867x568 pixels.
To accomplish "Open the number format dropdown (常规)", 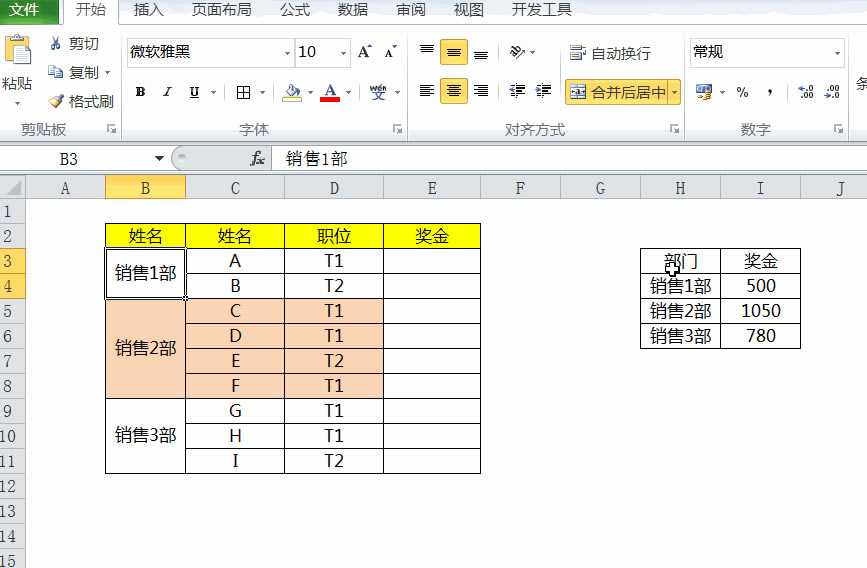I will click(837, 53).
